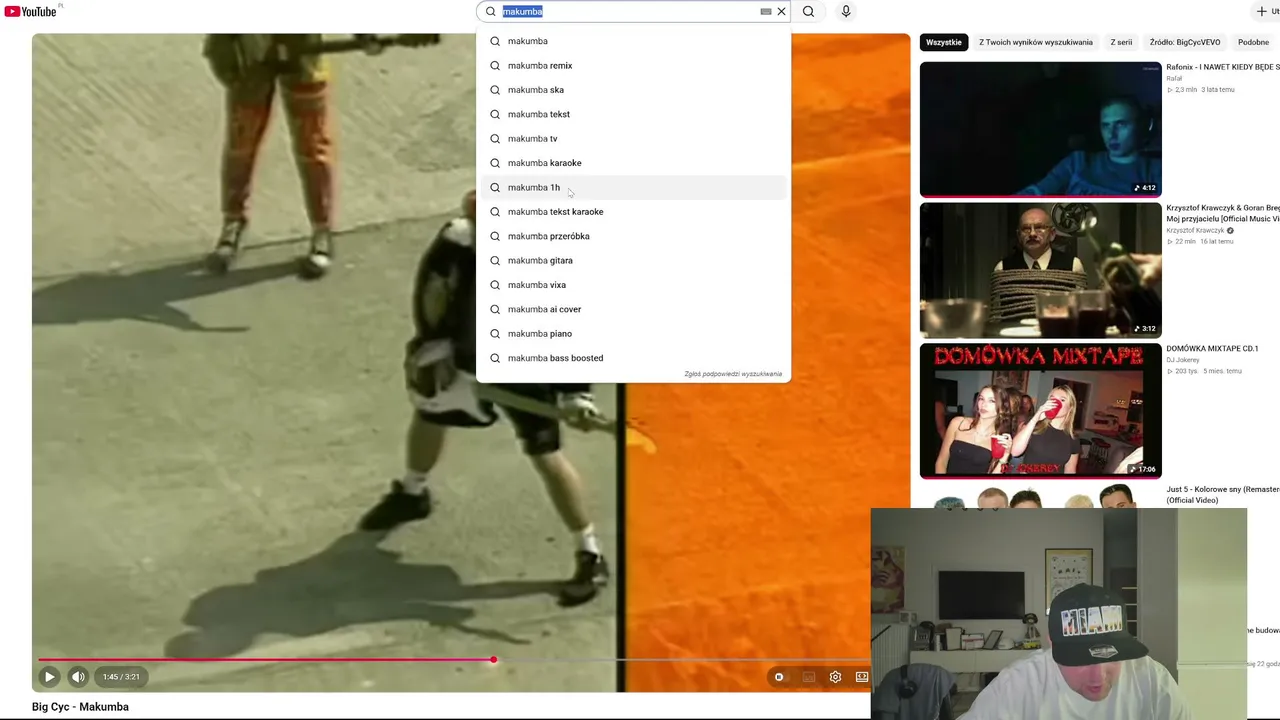1280x720 pixels.
Task: Select "makumba tekst karaoke" suggestion
Action: point(633,212)
